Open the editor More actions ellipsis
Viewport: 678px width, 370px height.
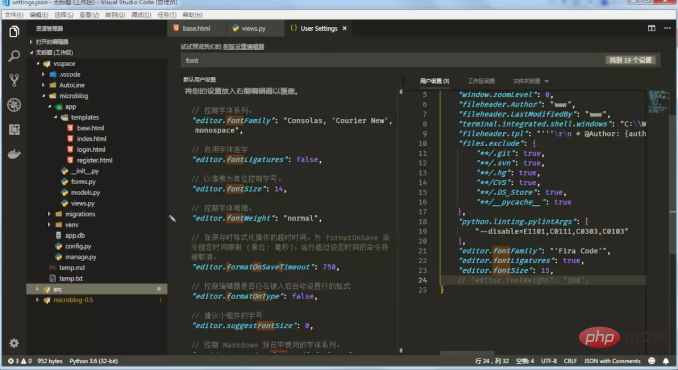[x=667, y=28]
